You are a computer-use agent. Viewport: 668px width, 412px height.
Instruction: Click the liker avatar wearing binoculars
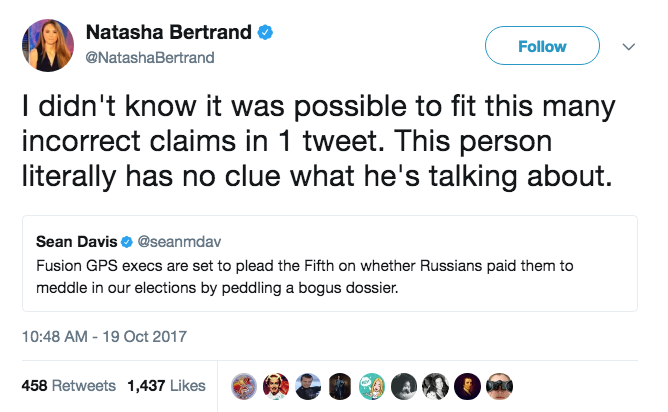coord(499,386)
